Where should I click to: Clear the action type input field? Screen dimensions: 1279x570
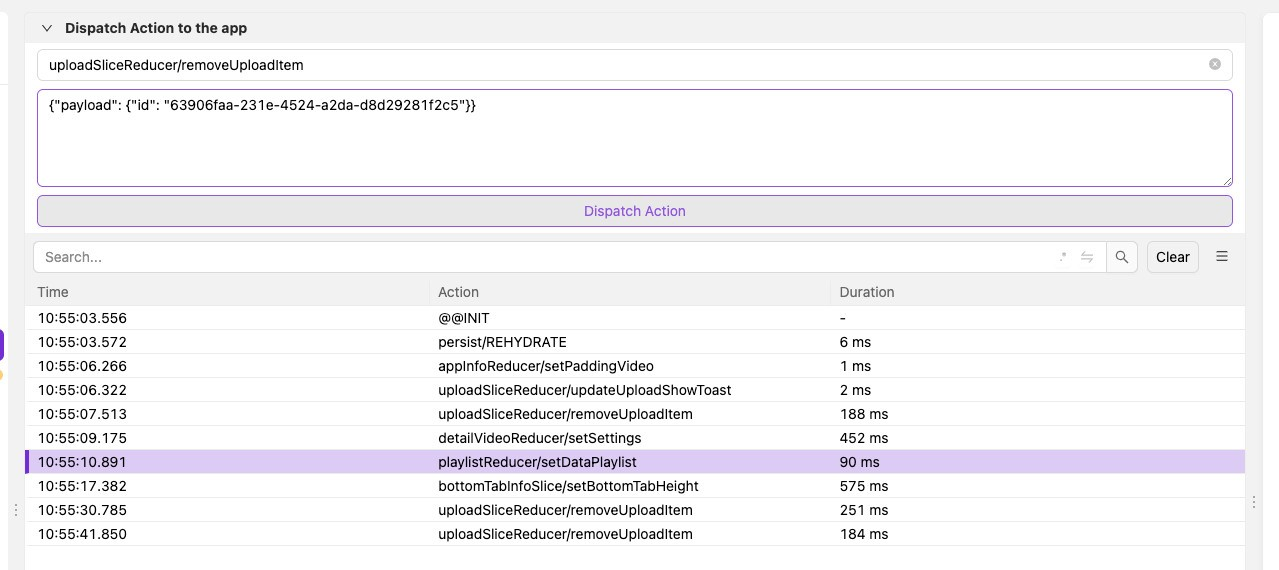click(1214, 64)
